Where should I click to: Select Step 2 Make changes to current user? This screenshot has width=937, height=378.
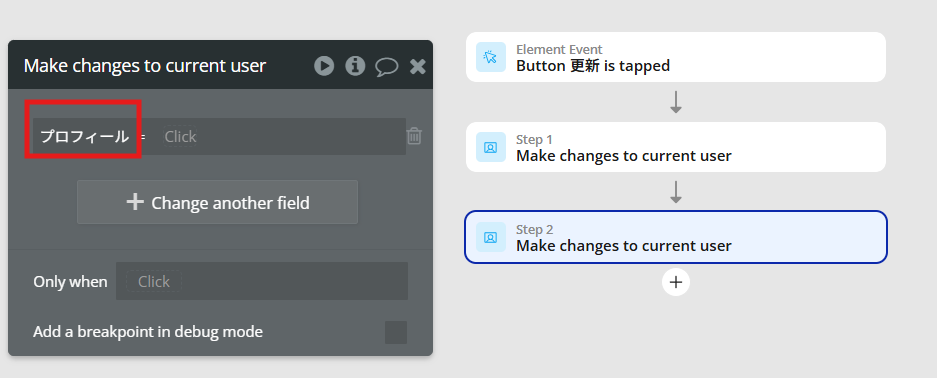tap(676, 237)
